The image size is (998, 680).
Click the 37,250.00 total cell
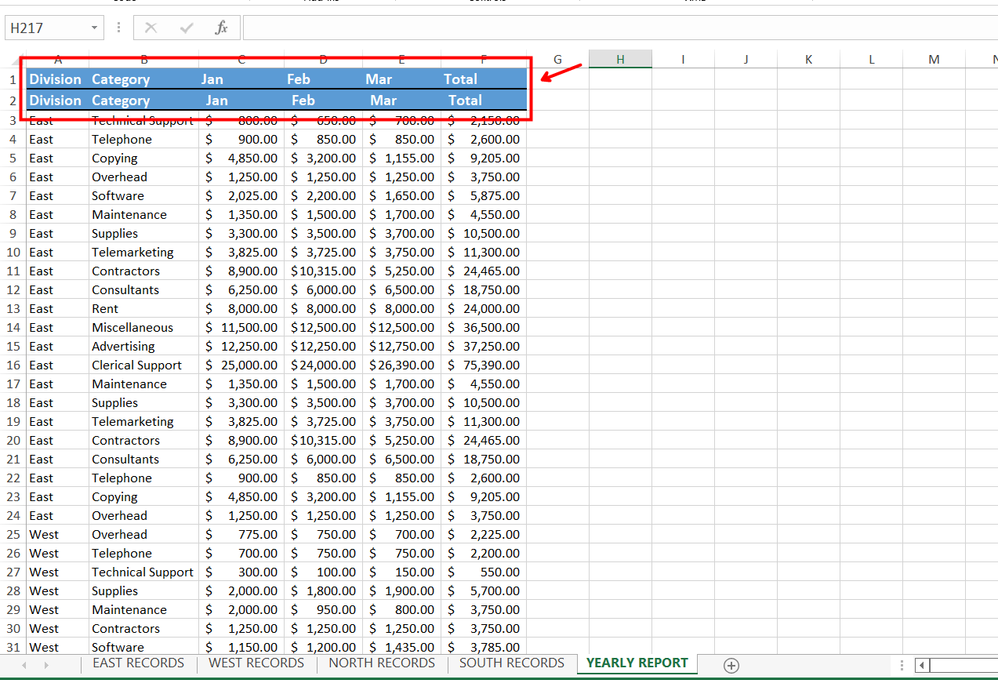click(x=484, y=346)
